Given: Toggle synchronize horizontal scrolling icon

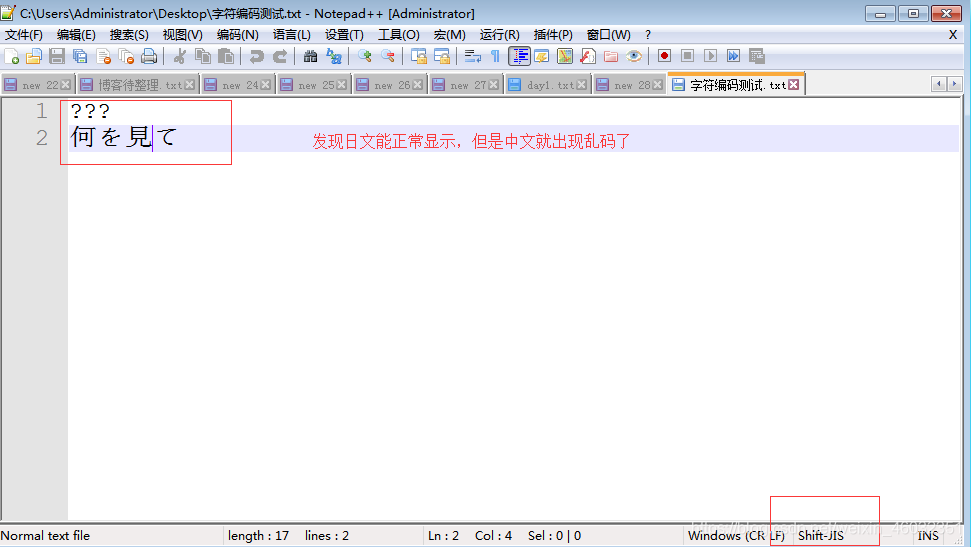Looking at the screenshot, I should click(442, 56).
